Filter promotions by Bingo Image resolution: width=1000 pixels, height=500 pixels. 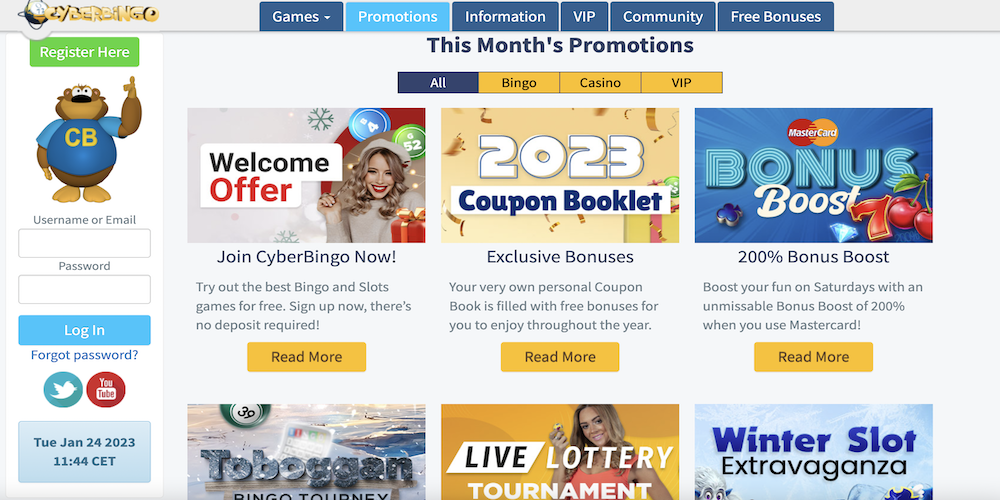[x=519, y=83]
